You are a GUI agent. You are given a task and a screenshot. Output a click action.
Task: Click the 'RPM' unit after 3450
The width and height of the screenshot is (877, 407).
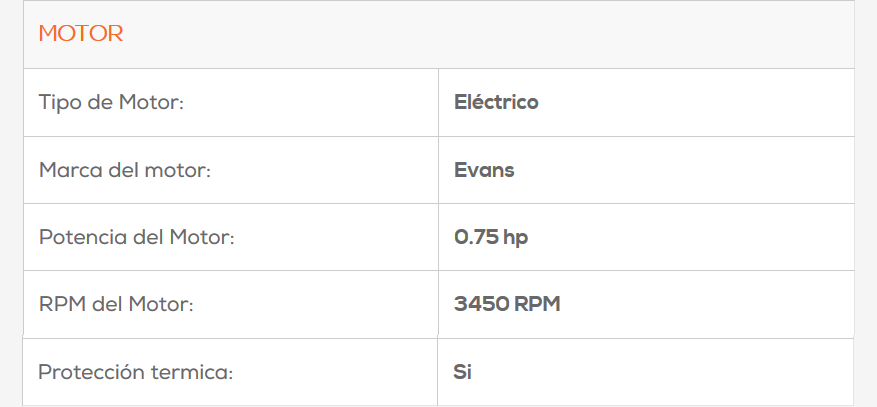537,304
